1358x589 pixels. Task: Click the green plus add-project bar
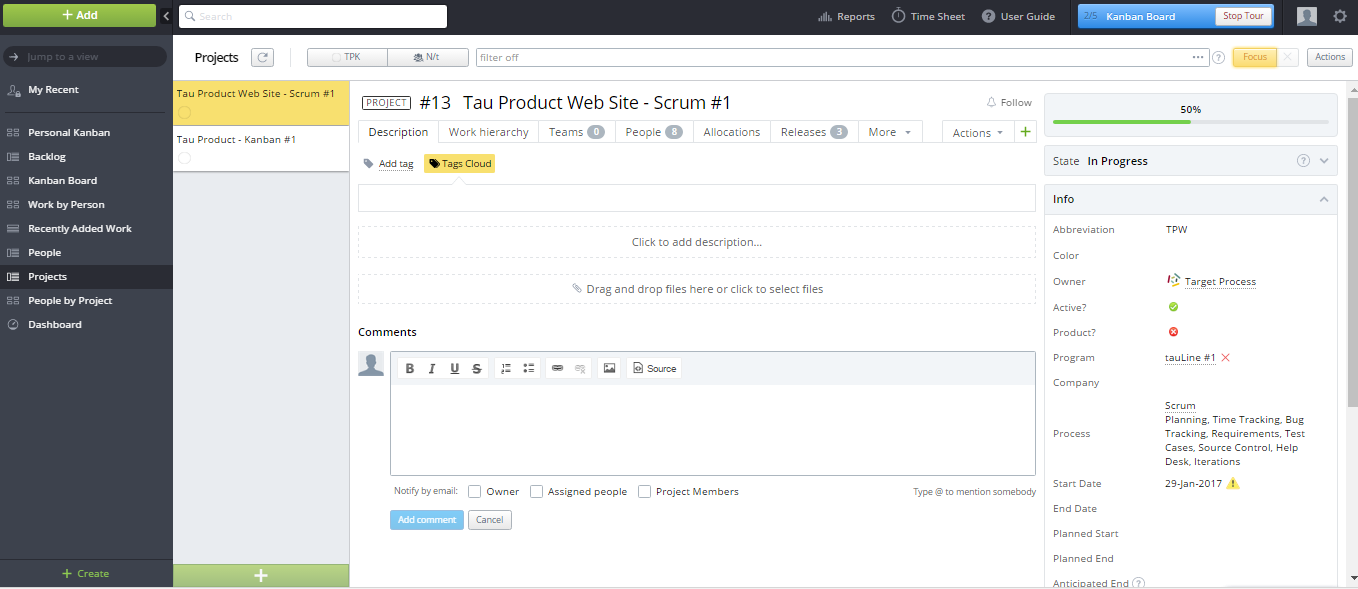[261, 575]
